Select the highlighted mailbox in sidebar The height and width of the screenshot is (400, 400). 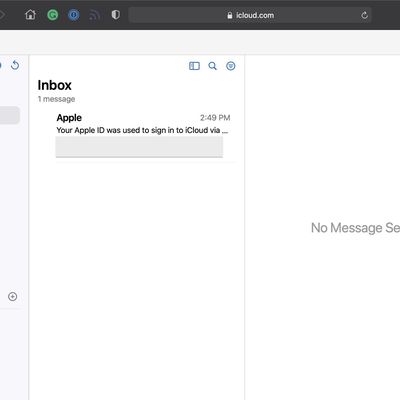(x=9, y=115)
